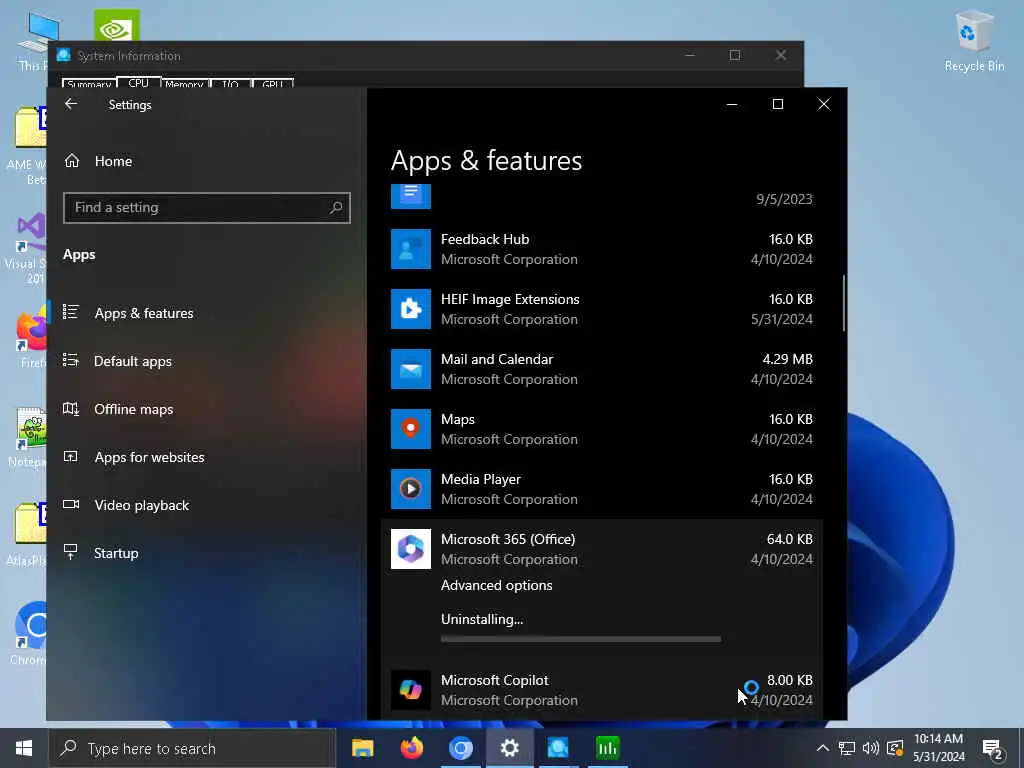The height and width of the screenshot is (768, 1024).
Task: Select the NVIDIA desktop icon
Action: pyautogui.click(x=116, y=25)
